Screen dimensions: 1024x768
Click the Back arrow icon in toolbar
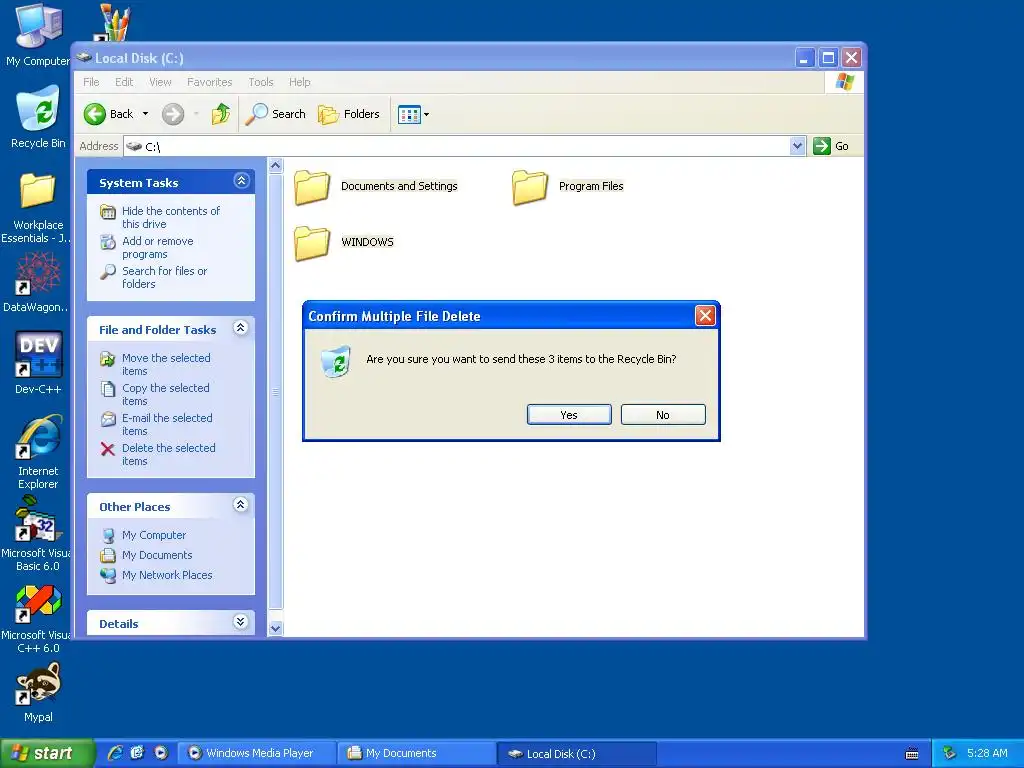point(95,114)
